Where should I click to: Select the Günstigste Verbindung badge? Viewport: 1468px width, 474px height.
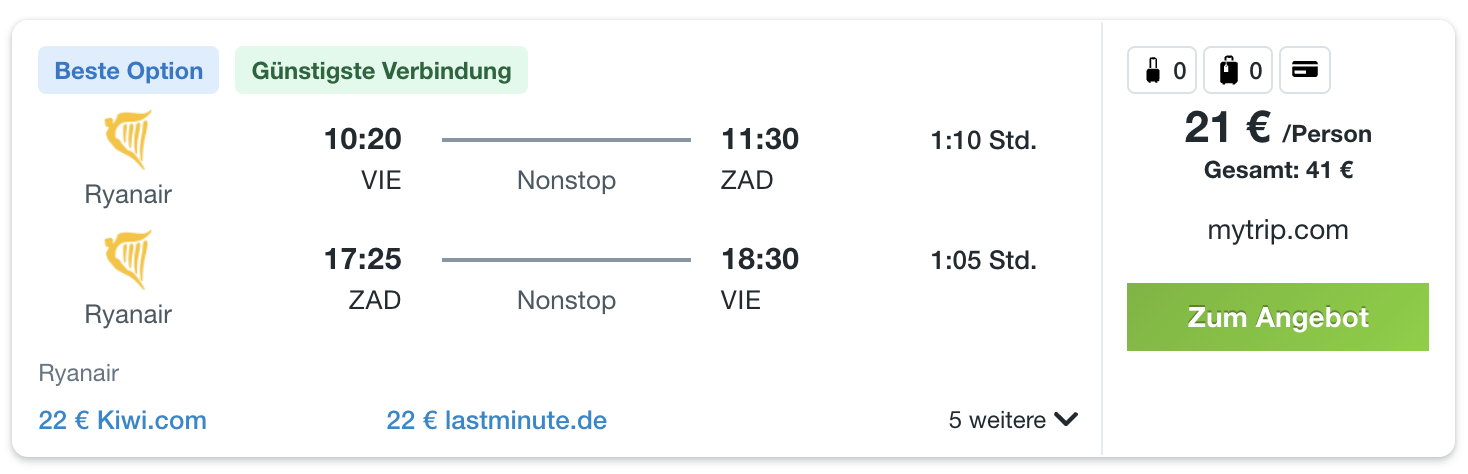pos(381,71)
